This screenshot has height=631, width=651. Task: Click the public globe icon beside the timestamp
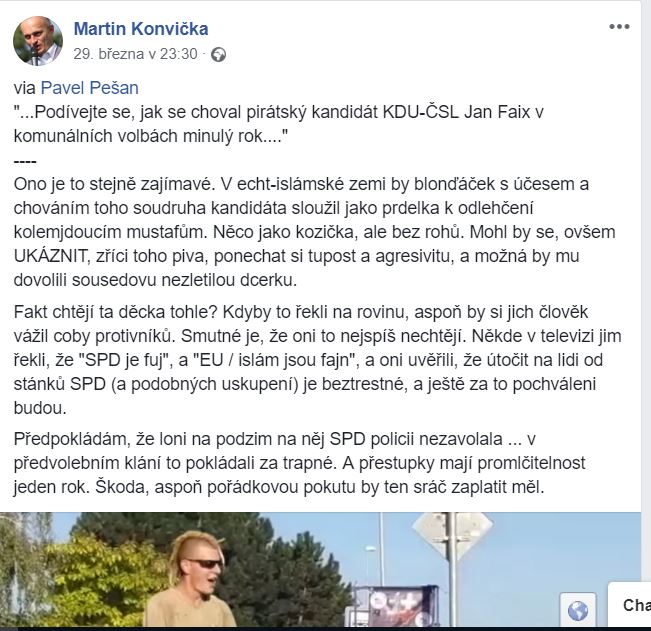pos(218,55)
